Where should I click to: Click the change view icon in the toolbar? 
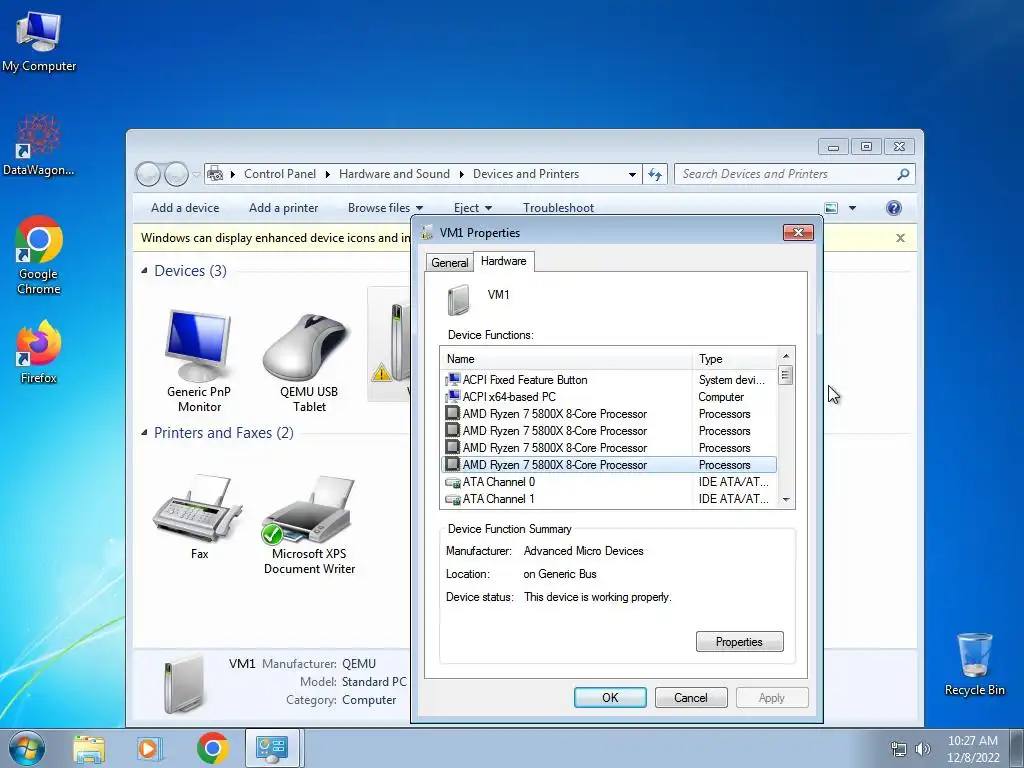click(x=831, y=208)
